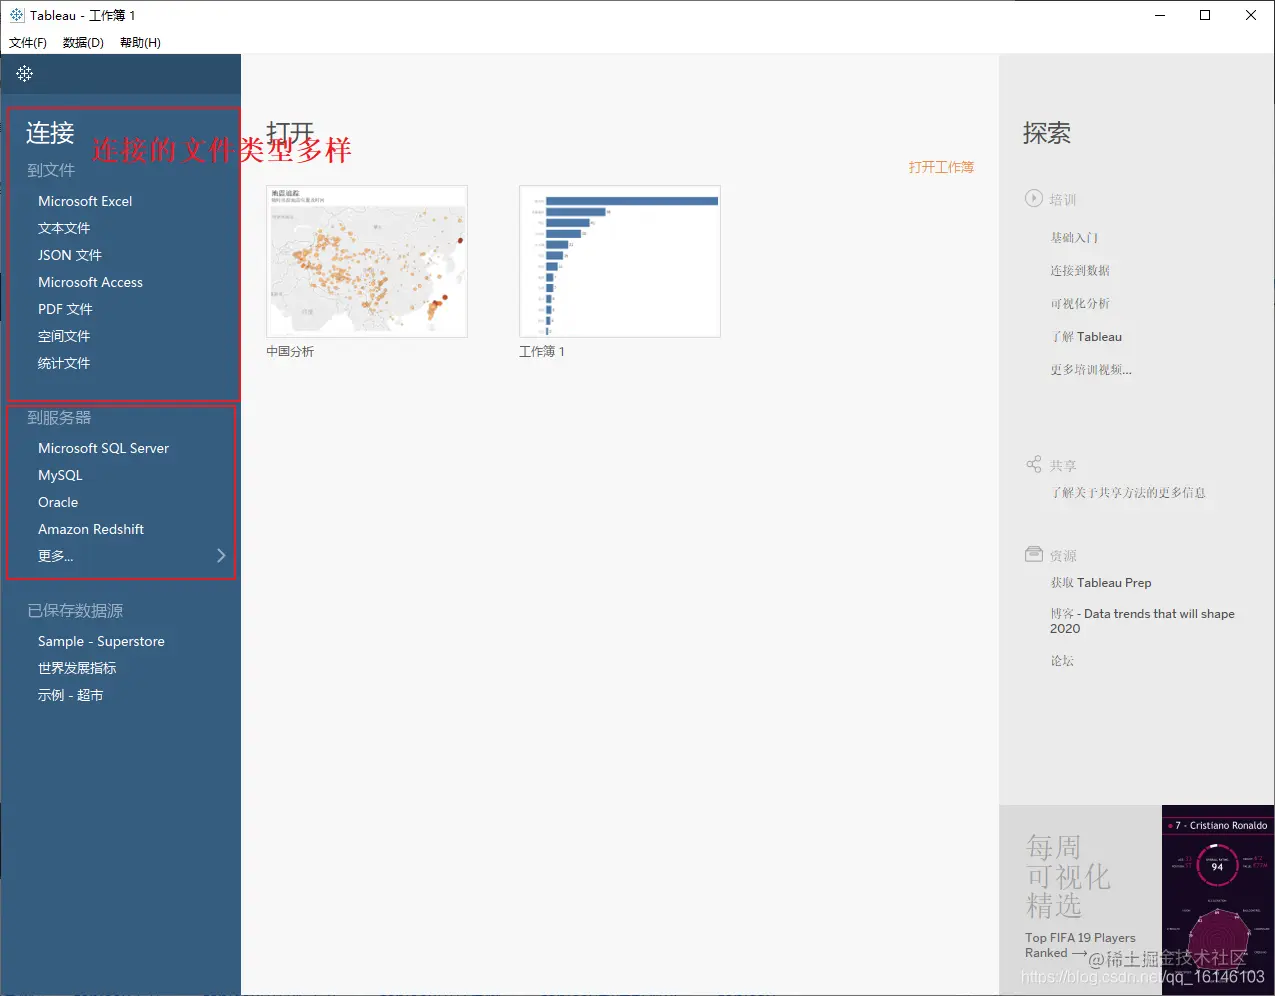The image size is (1275, 996).
Task: Click the 已保存数据源 section heading
Action: (75, 611)
